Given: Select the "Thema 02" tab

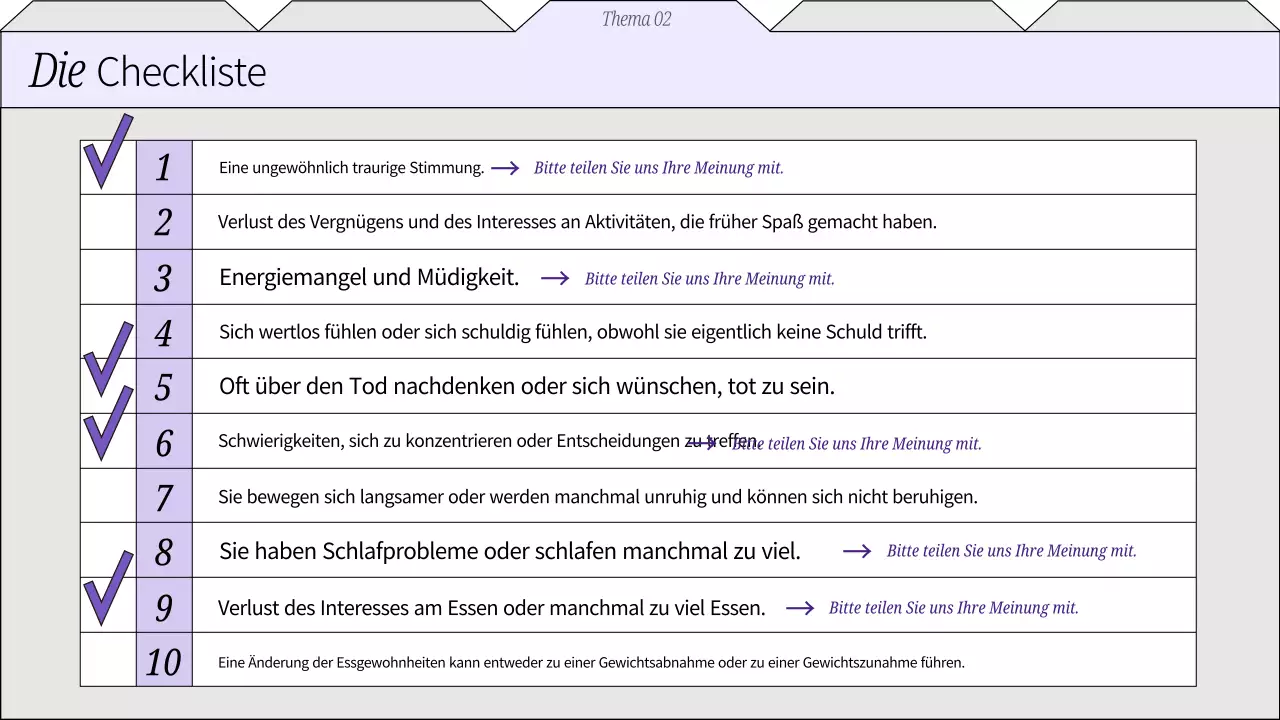Looking at the screenshot, I should 636,19.
